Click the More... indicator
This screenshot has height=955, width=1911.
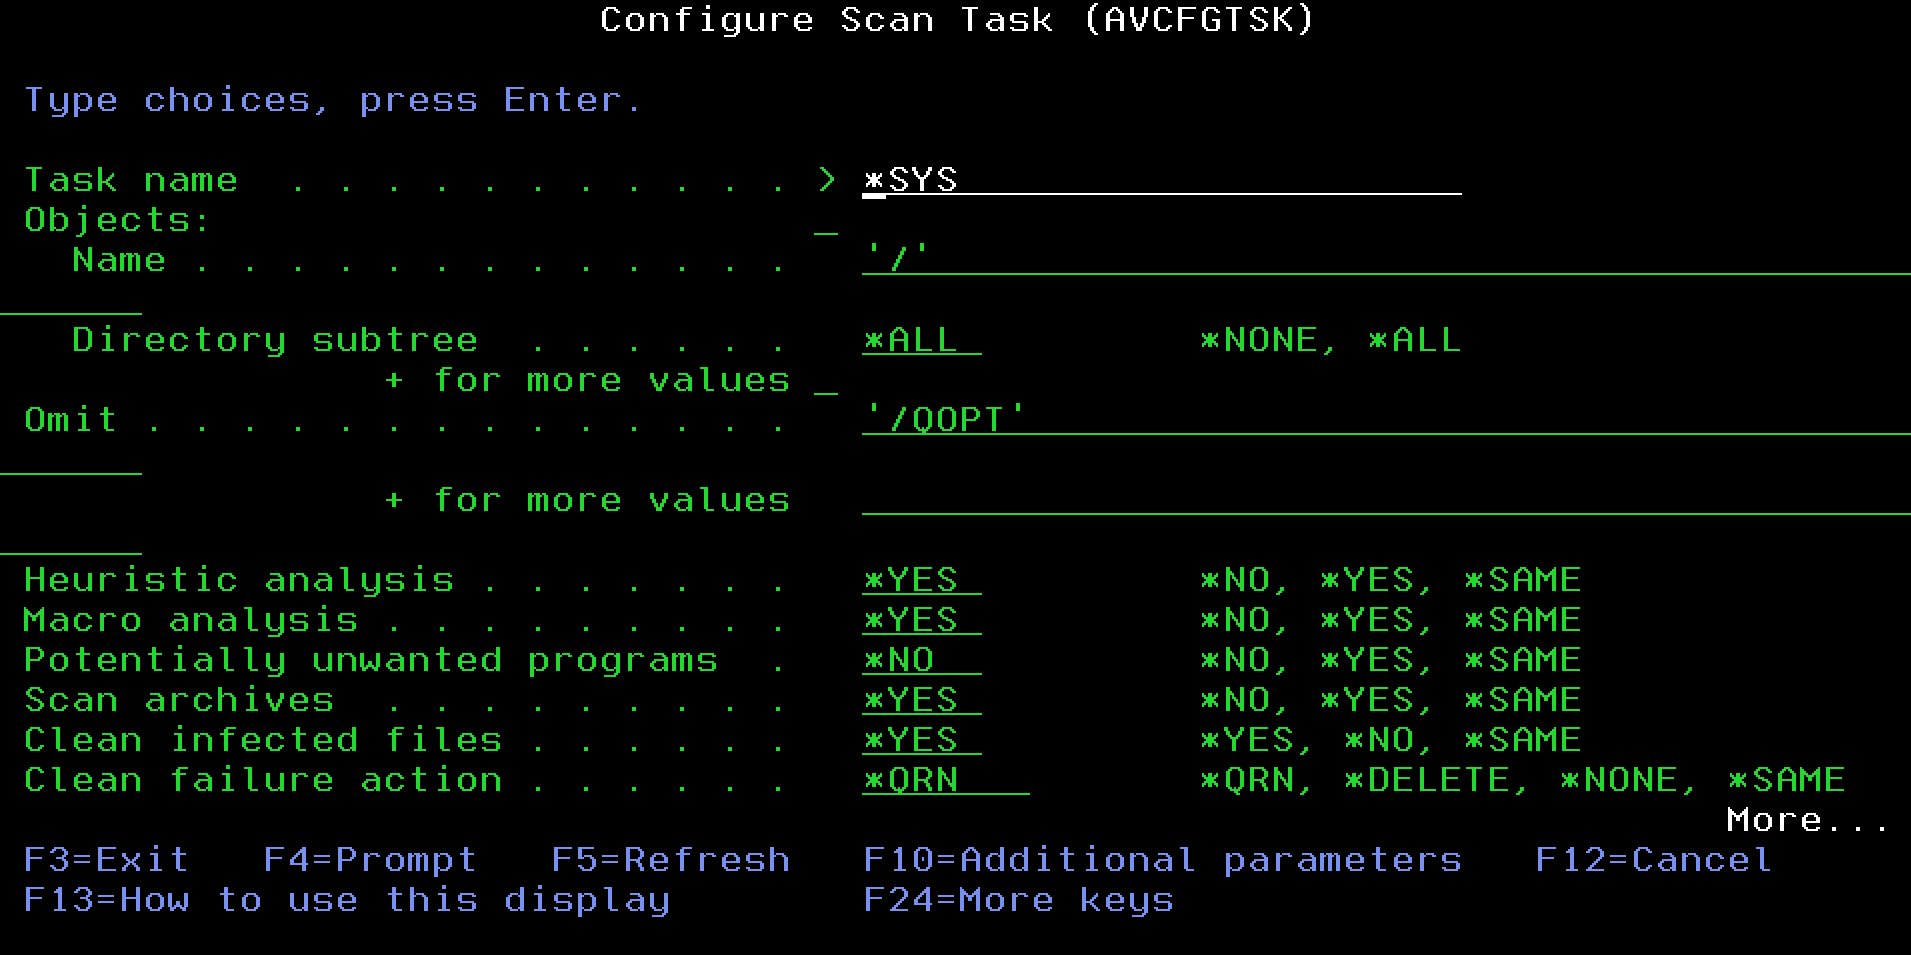tap(1806, 820)
